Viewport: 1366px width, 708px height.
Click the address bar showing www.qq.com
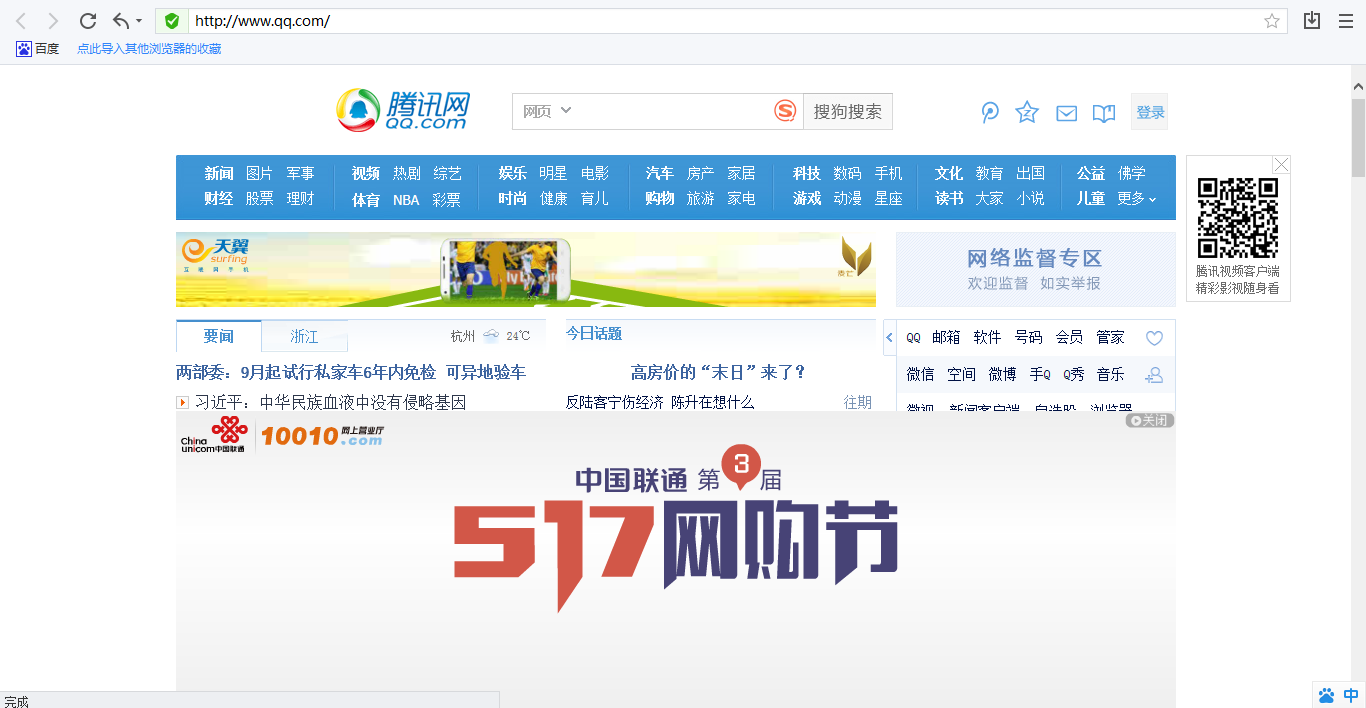720,21
